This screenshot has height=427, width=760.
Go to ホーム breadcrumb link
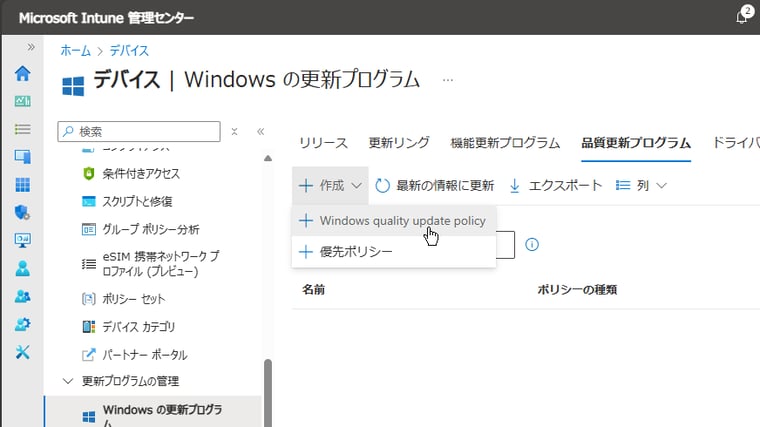tap(76, 50)
